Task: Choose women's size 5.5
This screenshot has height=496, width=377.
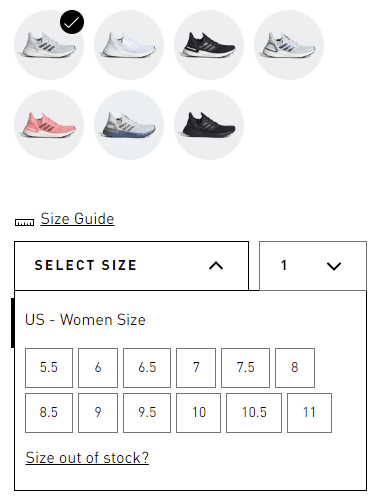Action: point(49,368)
